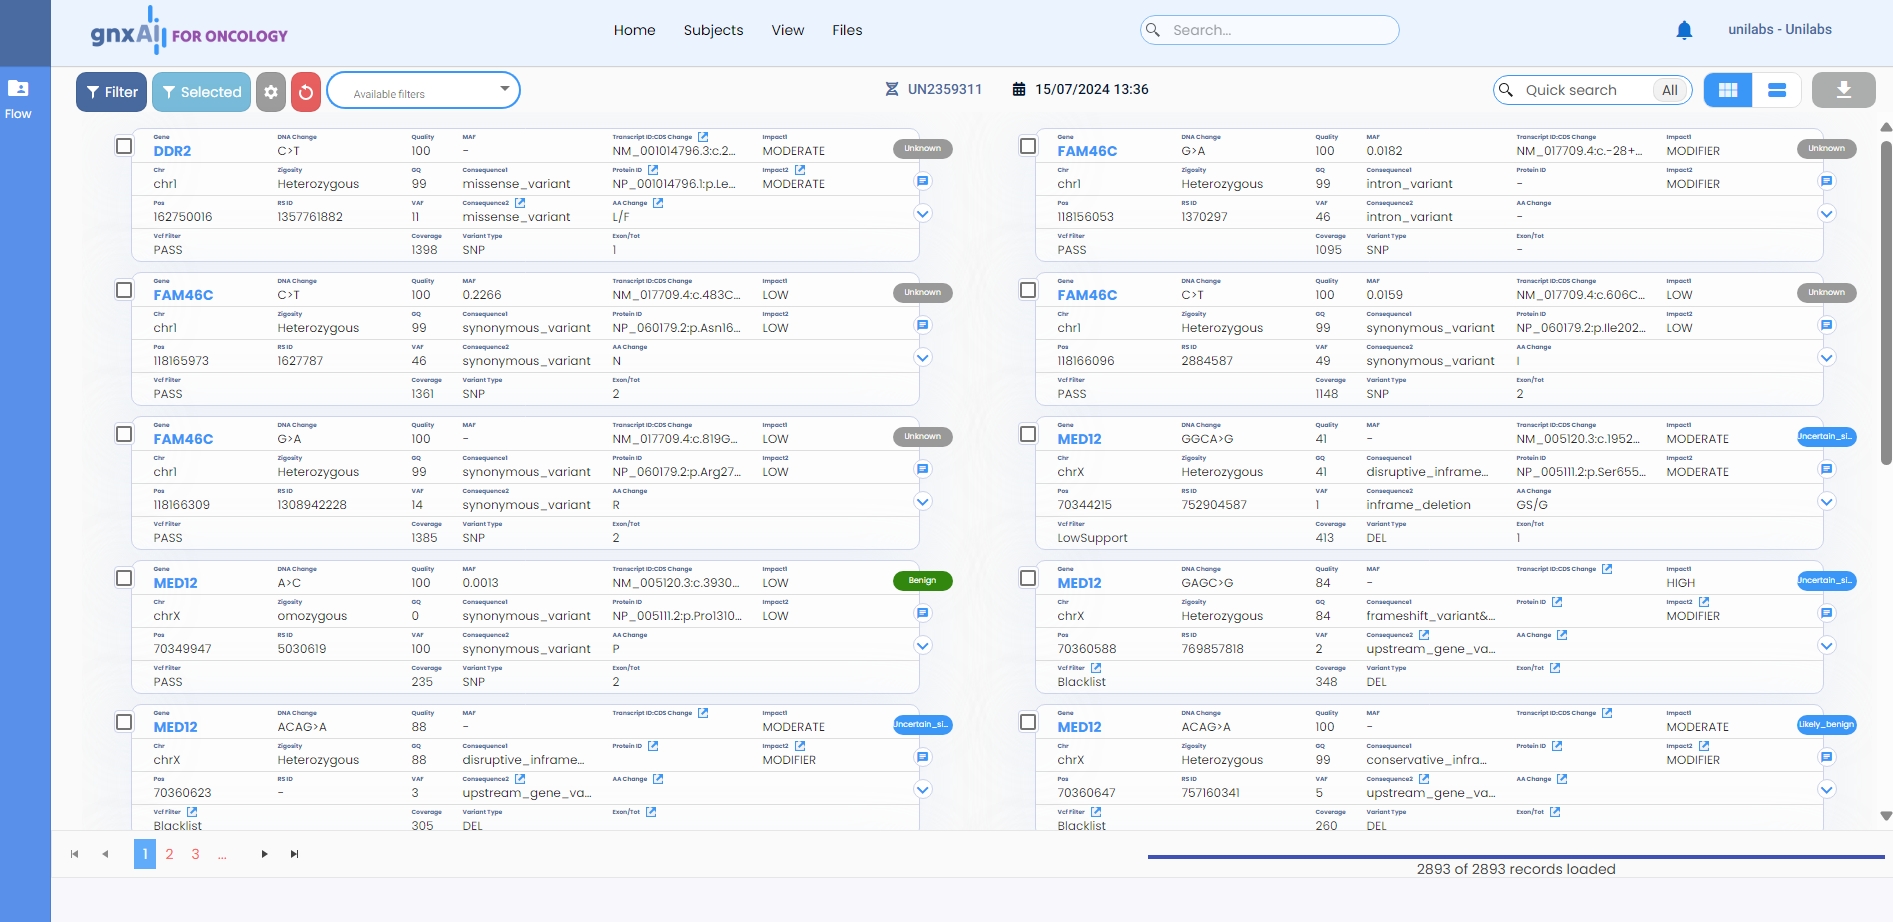Open the Flow sidebar icon
This screenshot has width=1893, height=922.
click(x=18, y=98)
